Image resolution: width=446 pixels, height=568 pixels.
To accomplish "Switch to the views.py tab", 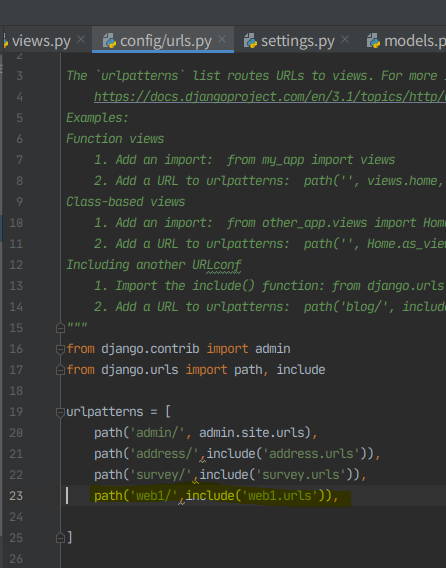I will [x=41, y=41].
